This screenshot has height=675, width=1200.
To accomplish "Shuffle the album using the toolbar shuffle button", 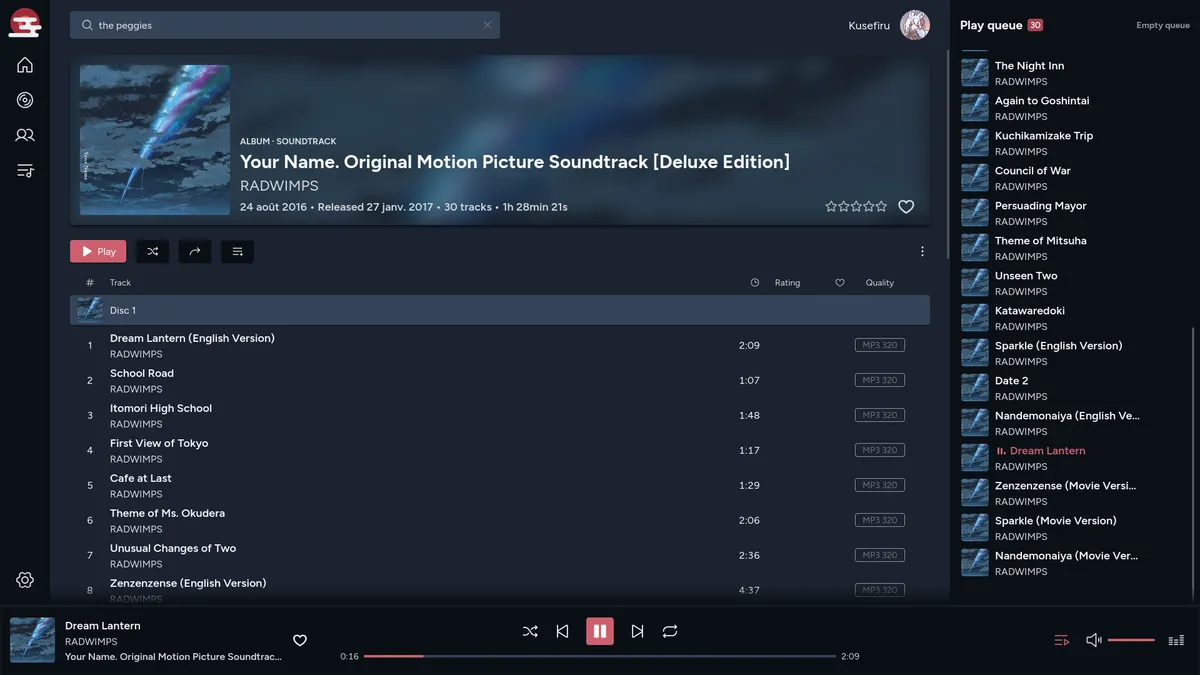I will 153,252.
